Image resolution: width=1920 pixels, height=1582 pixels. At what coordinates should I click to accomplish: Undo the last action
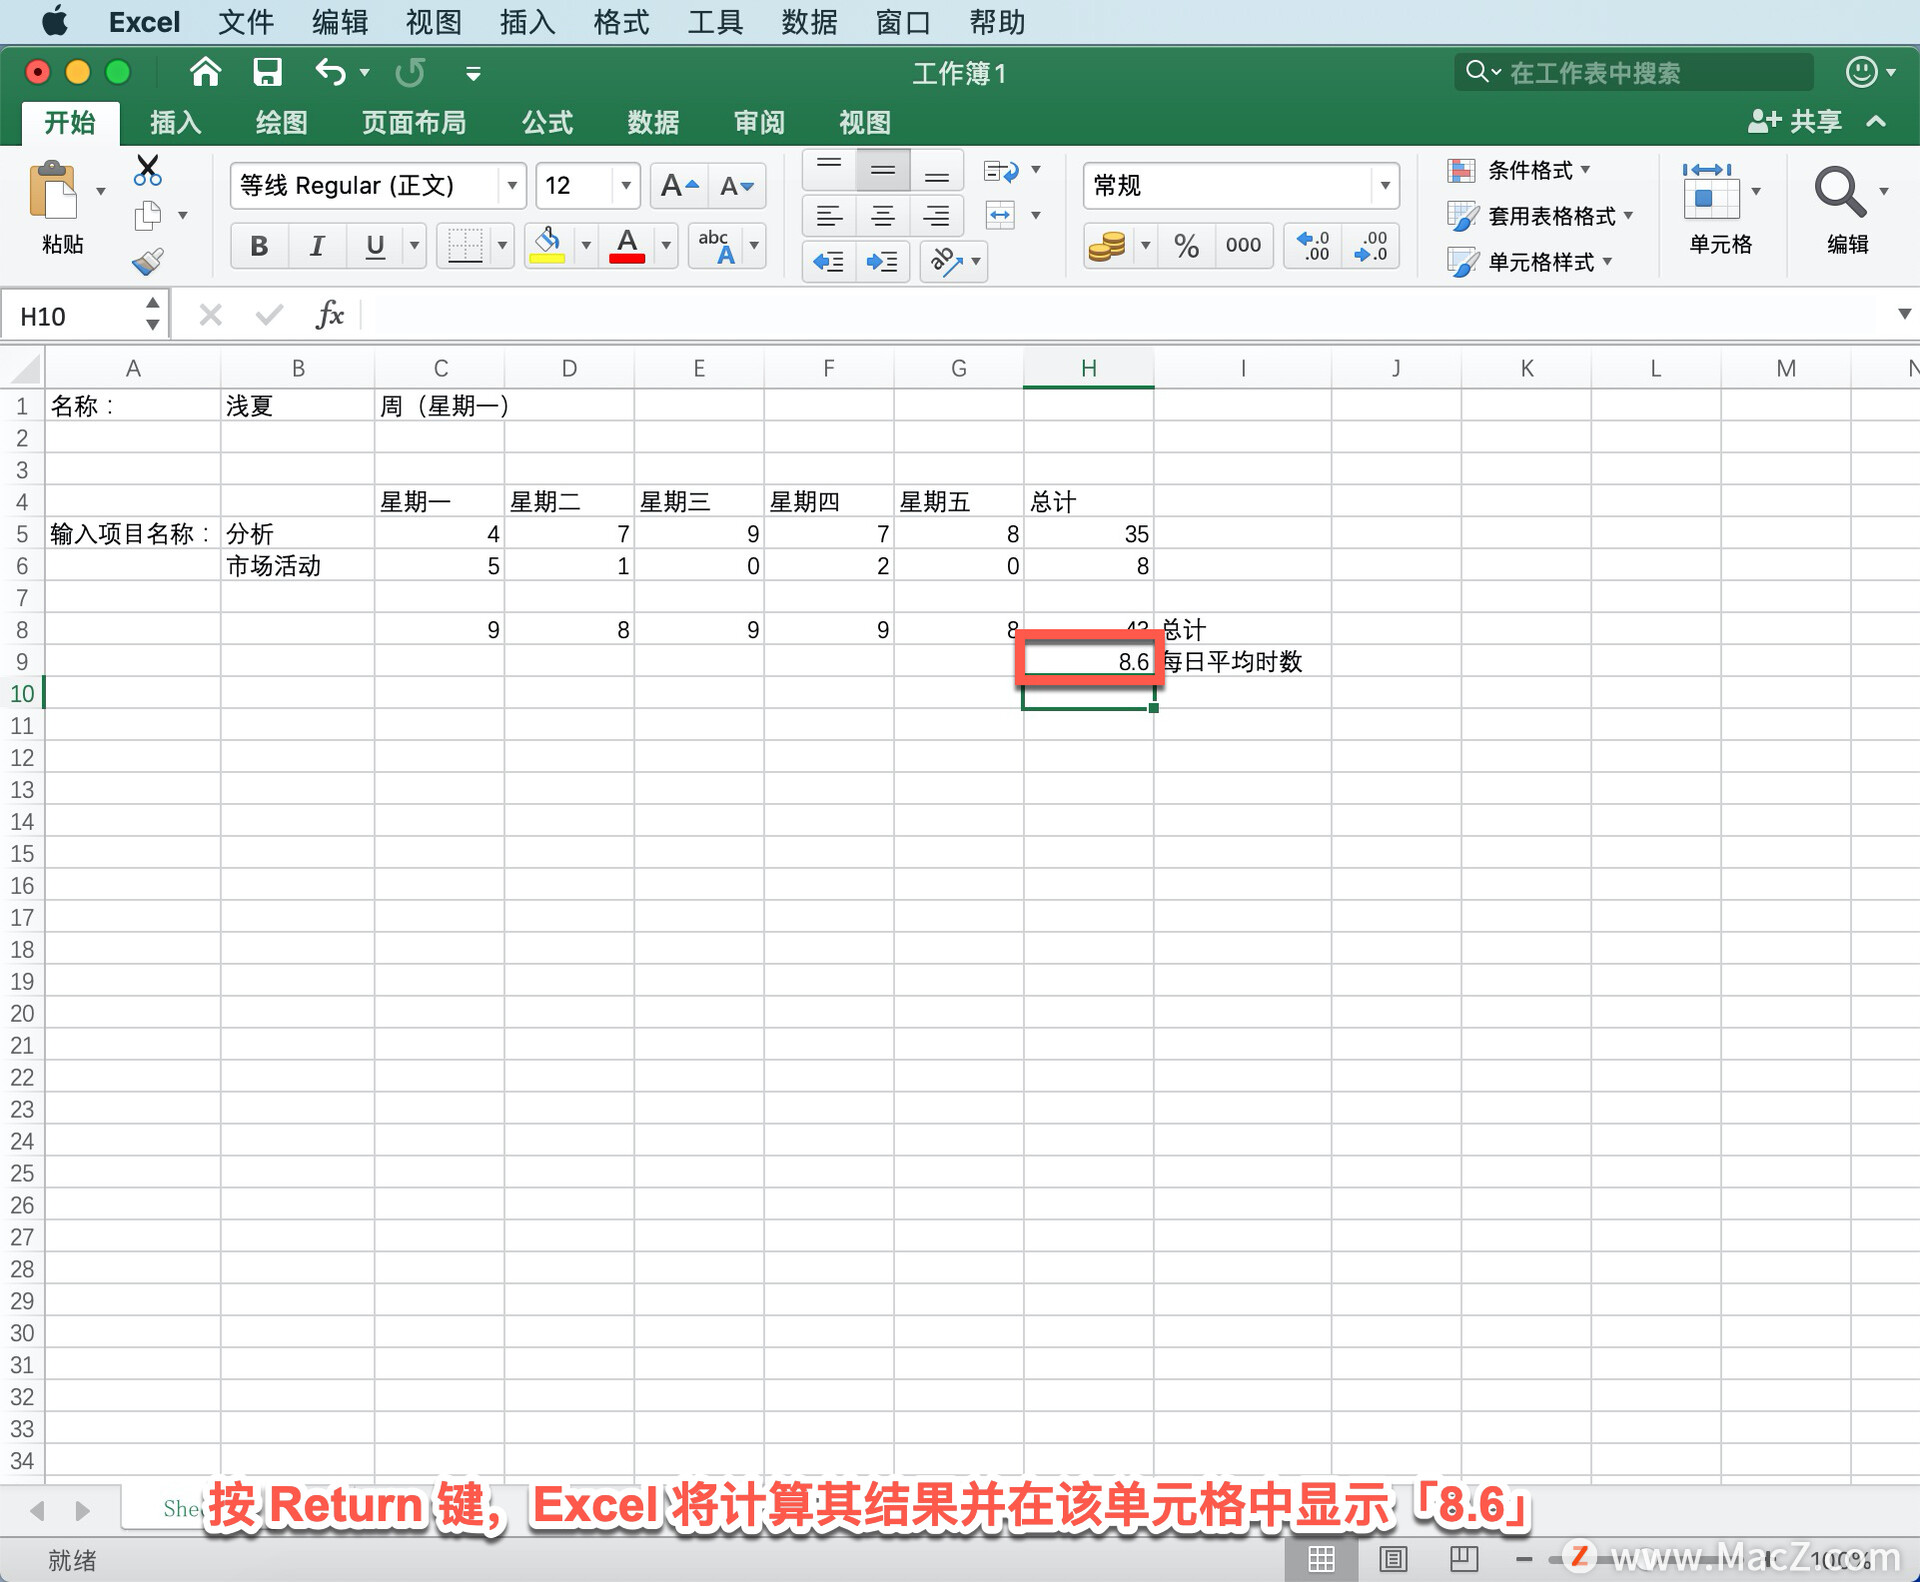click(x=331, y=72)
